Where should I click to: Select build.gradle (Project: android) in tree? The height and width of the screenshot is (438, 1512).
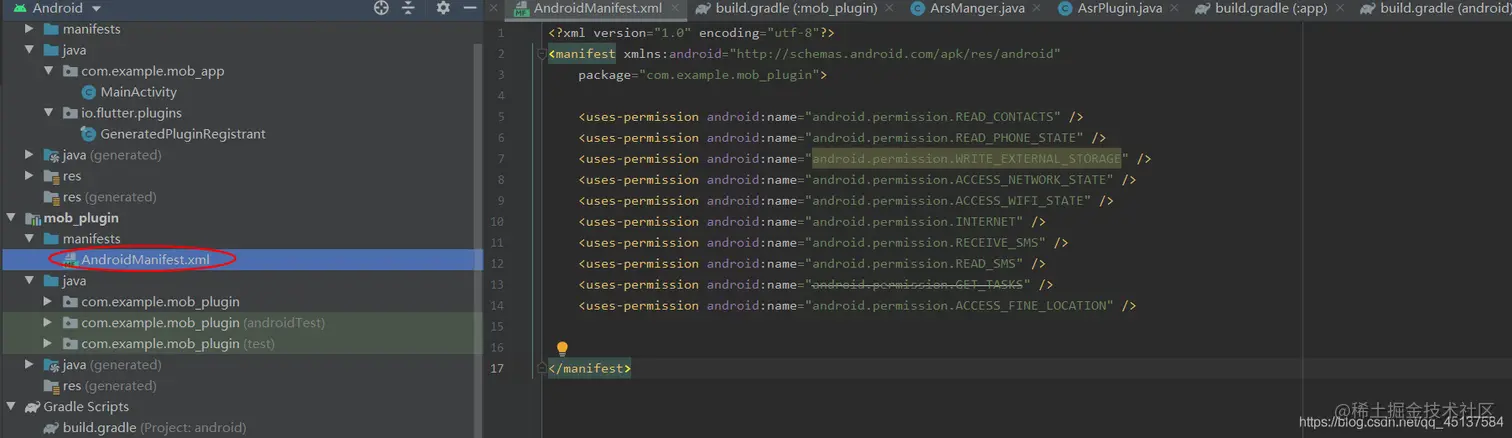(x=154, y=428)
